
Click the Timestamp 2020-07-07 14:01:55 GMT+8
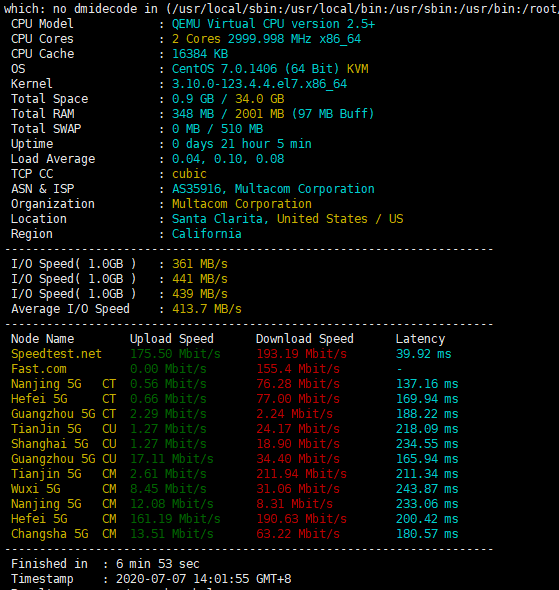click(x=203, y=579)
